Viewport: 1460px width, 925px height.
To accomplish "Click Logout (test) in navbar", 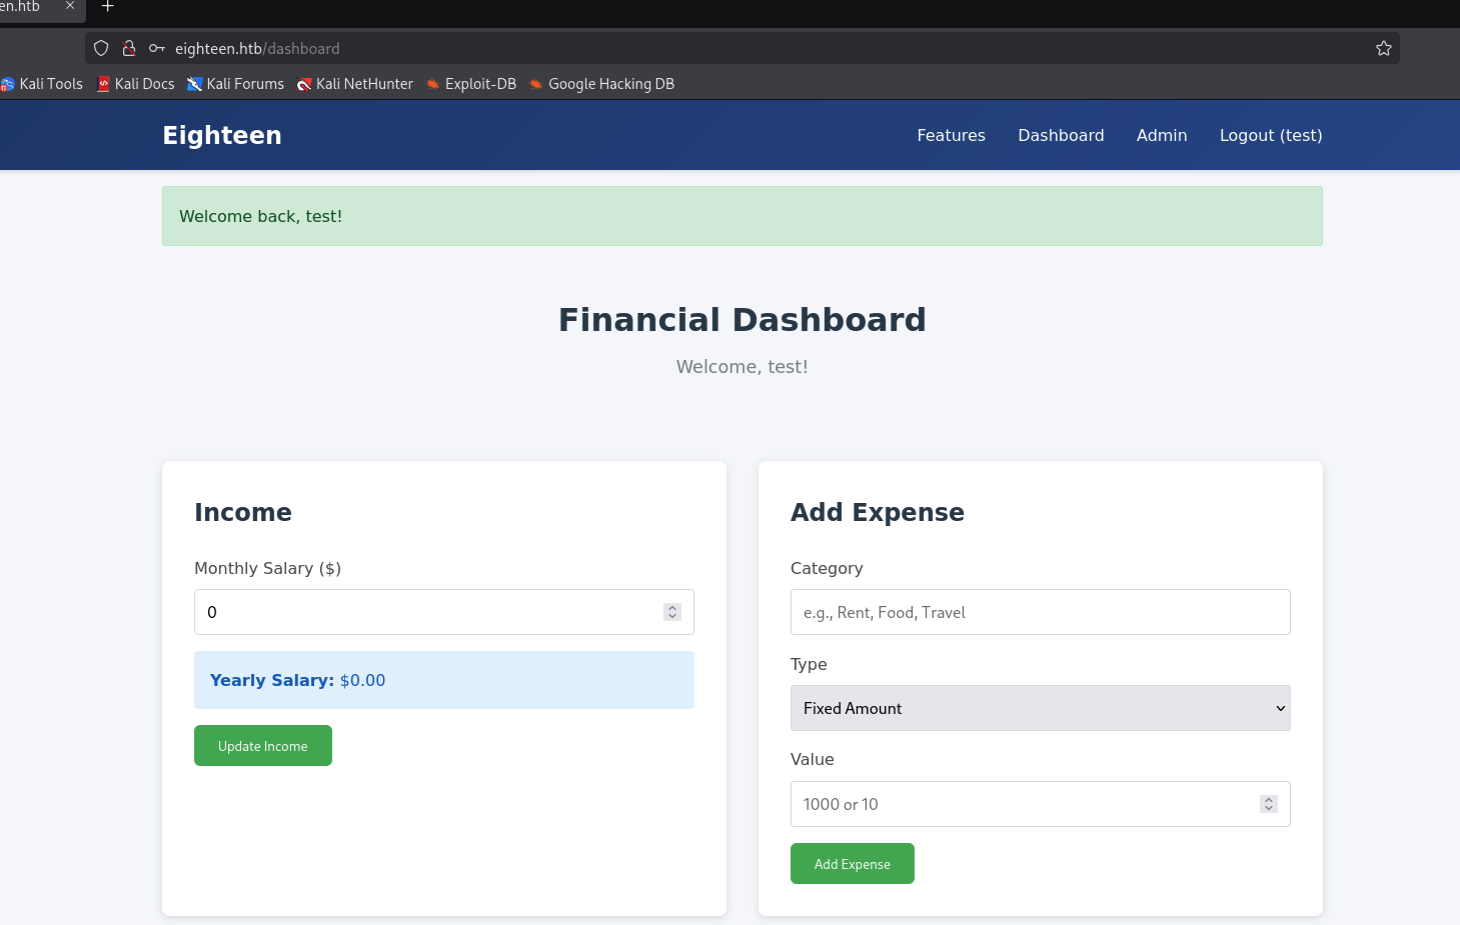I will tap(1270, 135).
